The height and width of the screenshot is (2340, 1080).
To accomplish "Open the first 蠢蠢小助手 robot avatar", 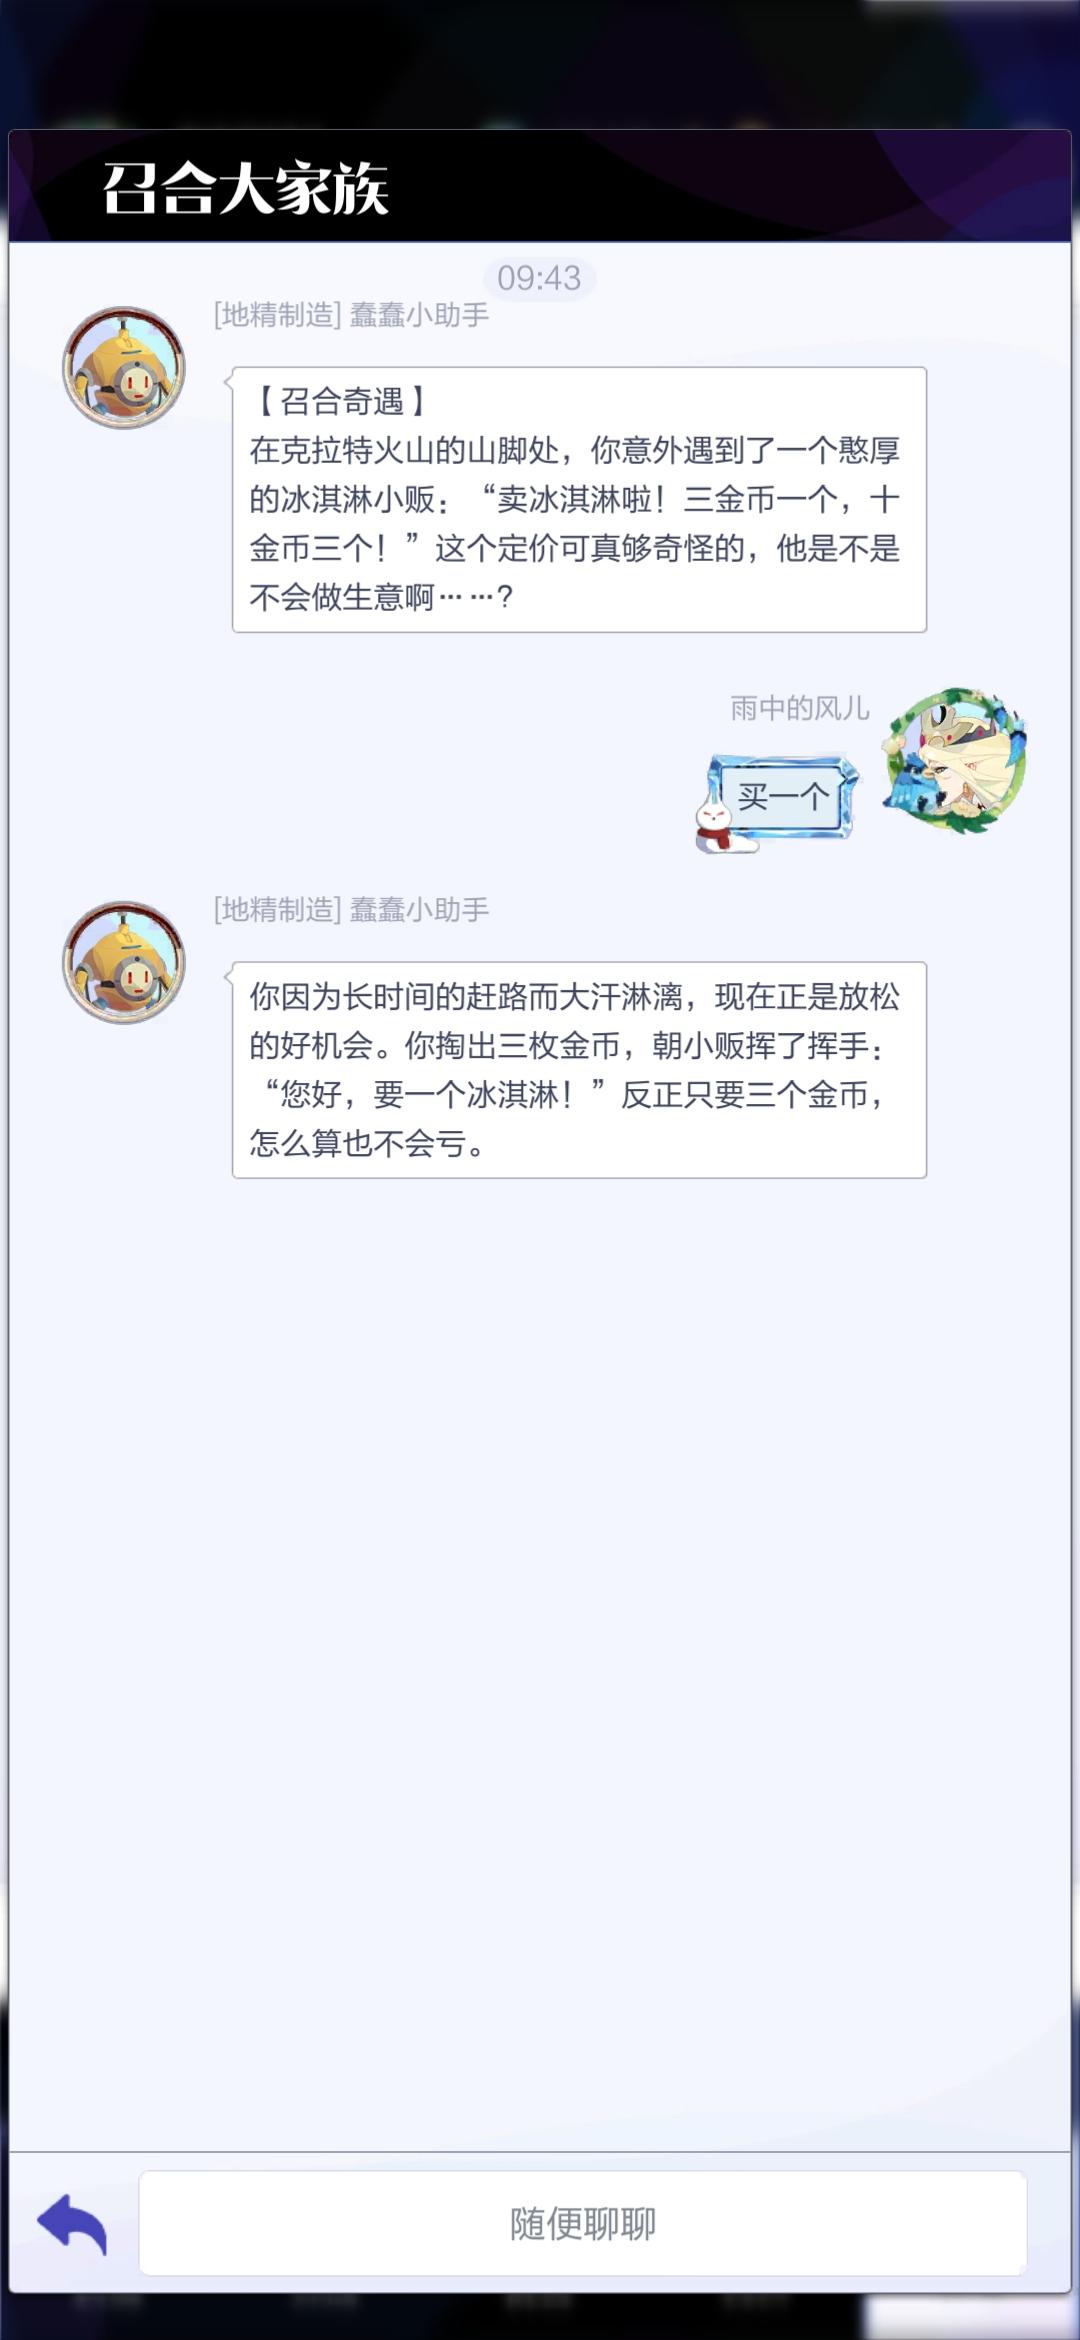I will (x=124, y=367).
